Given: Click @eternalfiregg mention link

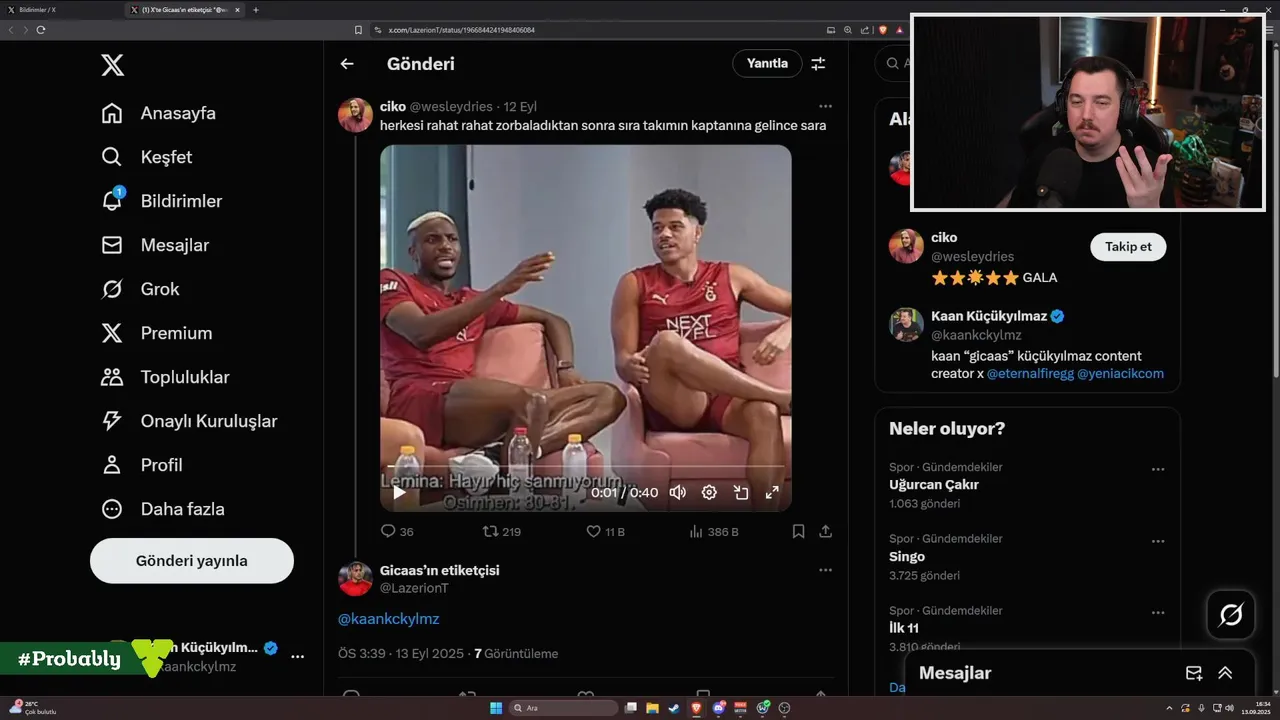Looking at the screenshot, I should [x=1030, y=374].
